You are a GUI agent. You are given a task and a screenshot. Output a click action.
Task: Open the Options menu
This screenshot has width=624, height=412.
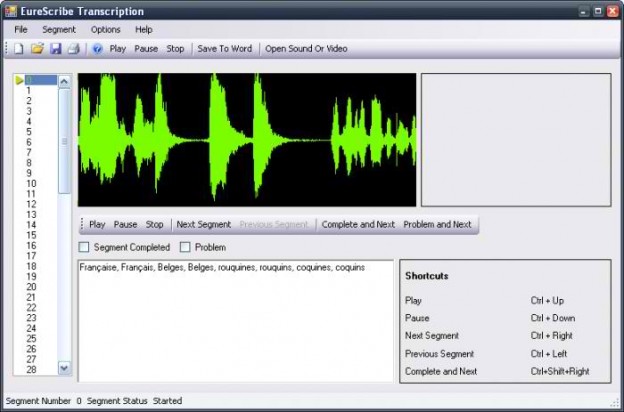click(105, 29)
